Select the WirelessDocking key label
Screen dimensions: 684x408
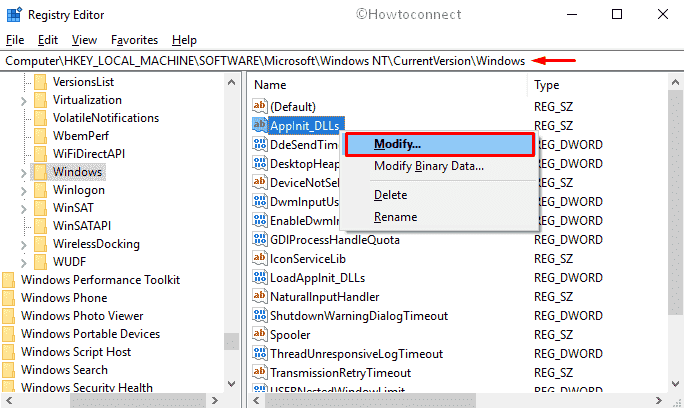point(96,244)
